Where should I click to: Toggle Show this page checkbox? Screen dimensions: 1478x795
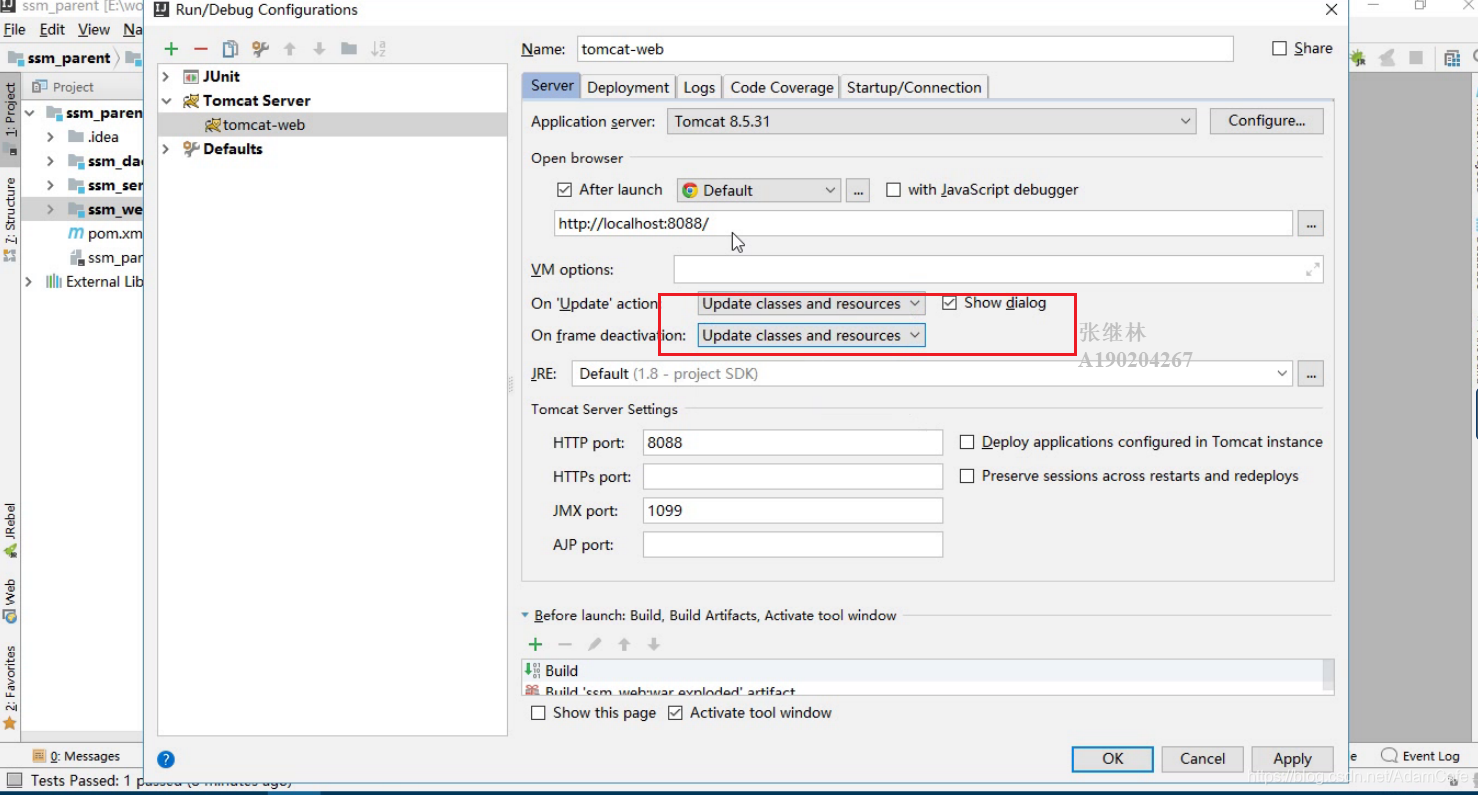click(x=538, y=713)
